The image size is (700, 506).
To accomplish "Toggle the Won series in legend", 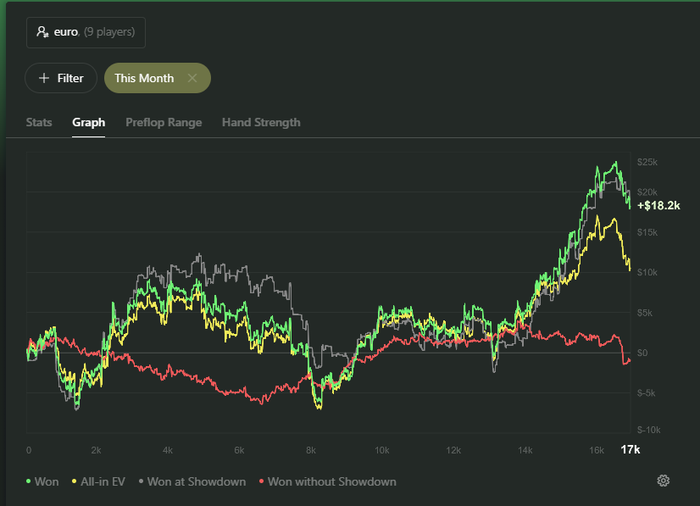I will tap(42, 482).
